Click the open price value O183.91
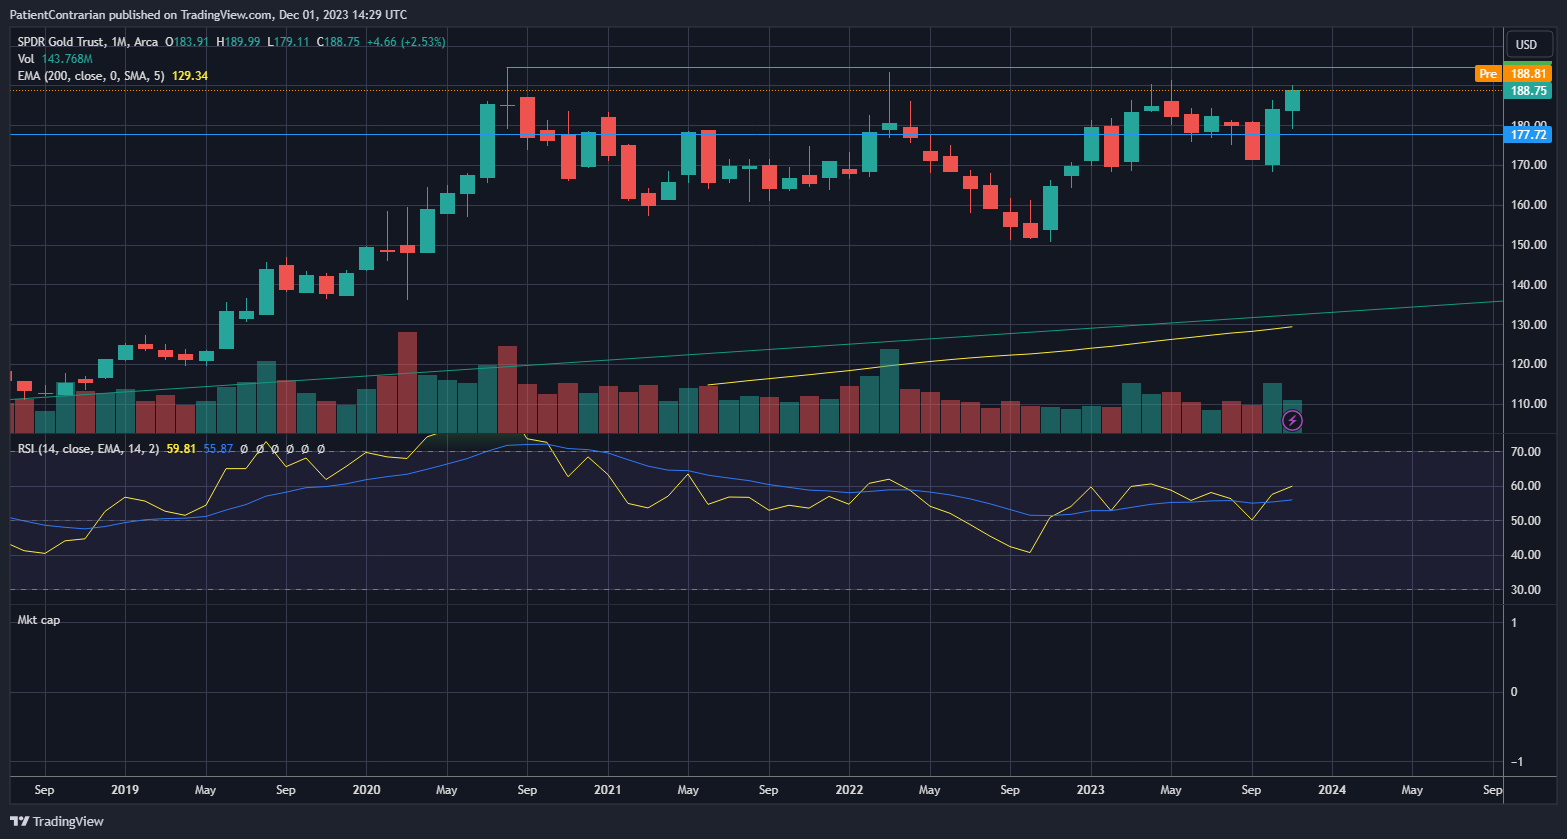Image resolution: width=1567 pixels, height=839 pixels. tap(187, 42)
